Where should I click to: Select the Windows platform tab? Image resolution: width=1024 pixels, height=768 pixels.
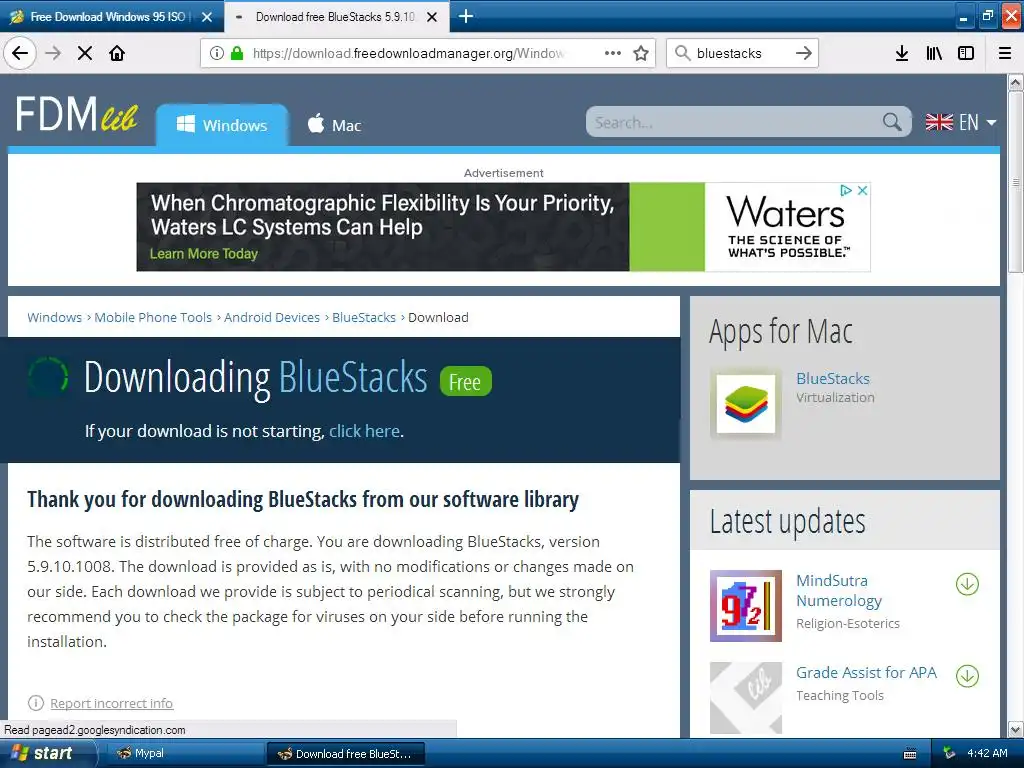pos(222,125)
